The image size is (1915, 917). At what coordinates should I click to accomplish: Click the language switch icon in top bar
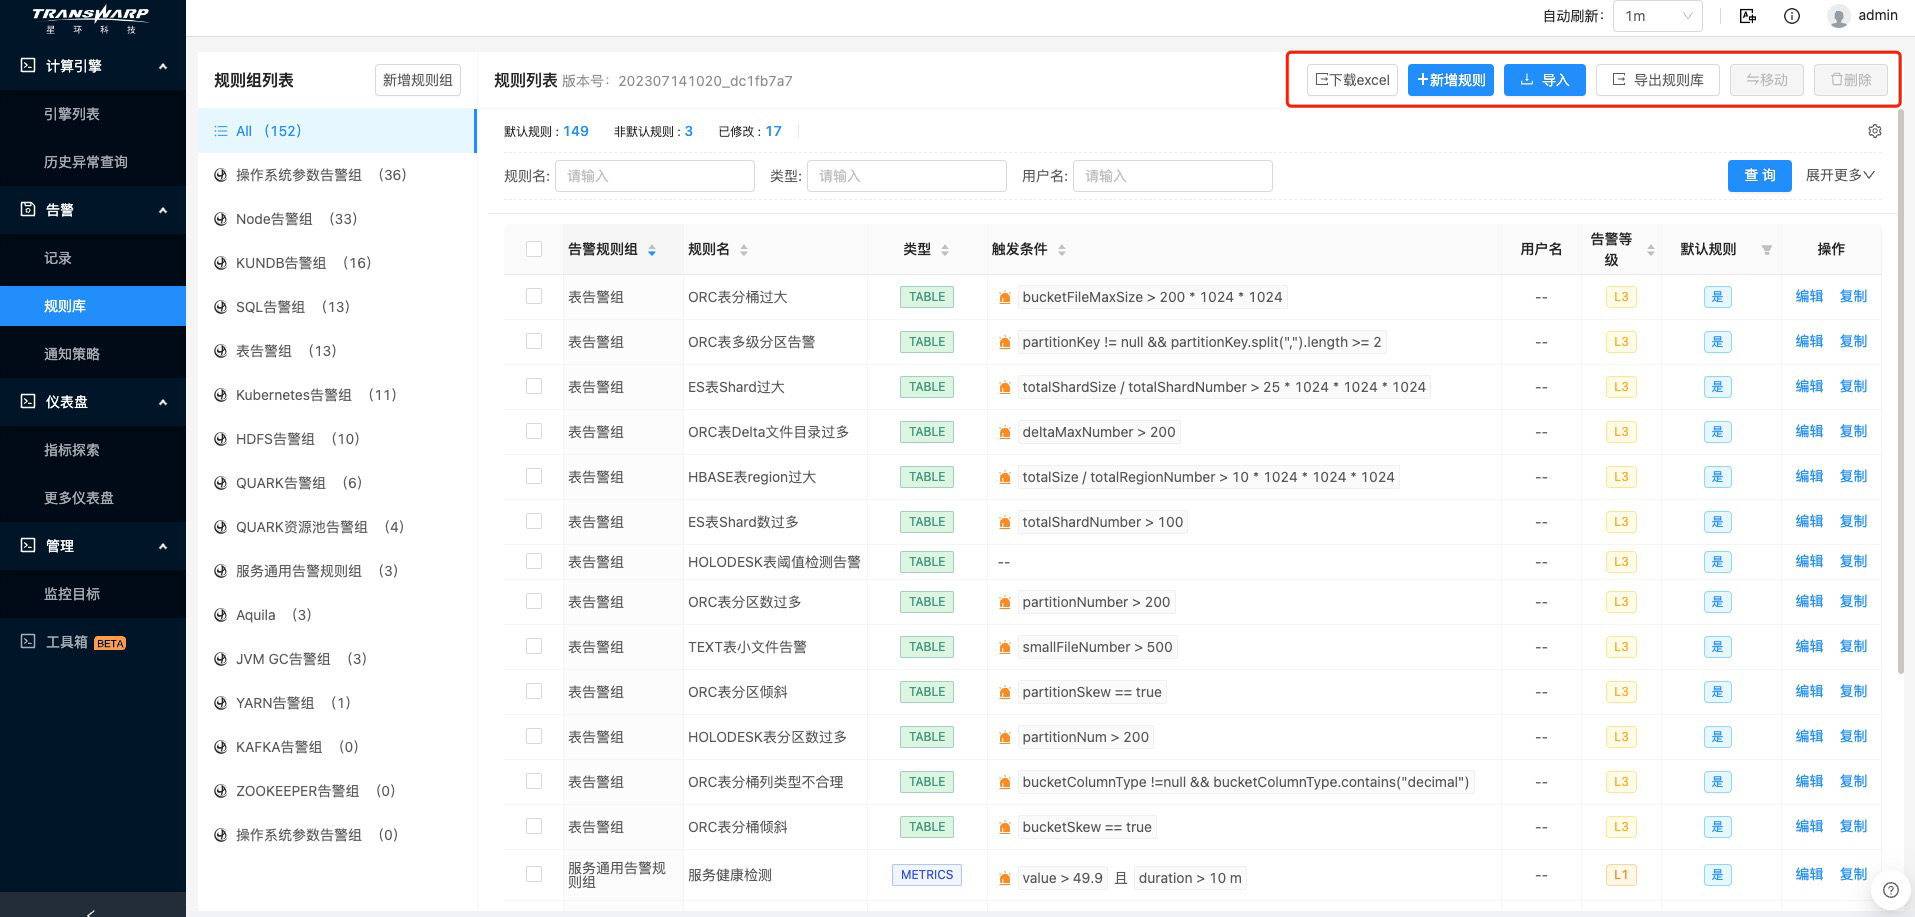(1748, 16)
